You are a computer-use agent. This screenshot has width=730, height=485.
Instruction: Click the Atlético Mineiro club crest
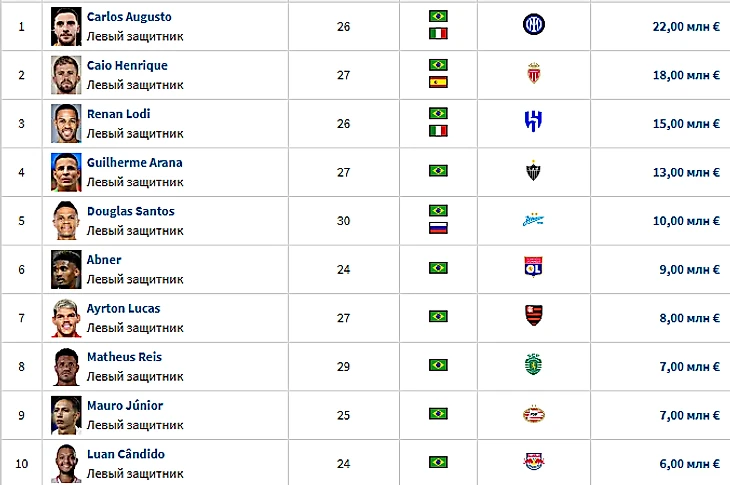click(x=534, y=170)
